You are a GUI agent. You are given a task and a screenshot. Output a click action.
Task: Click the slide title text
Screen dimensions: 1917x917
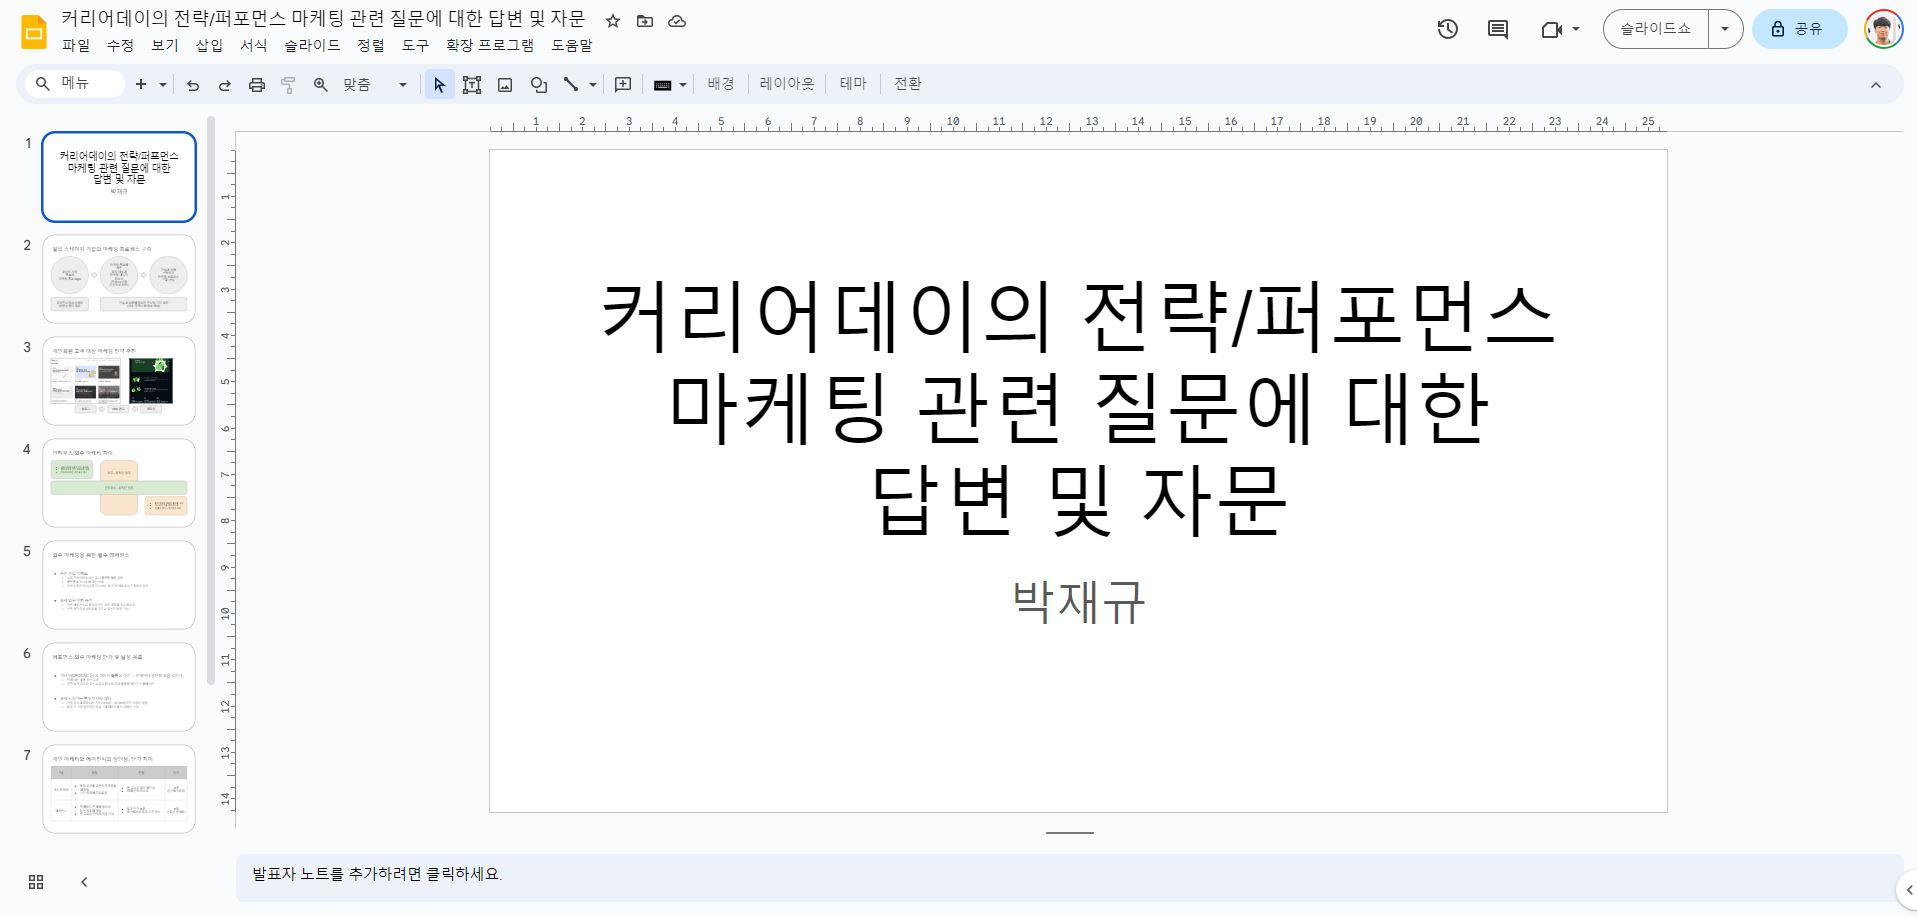1078,407
